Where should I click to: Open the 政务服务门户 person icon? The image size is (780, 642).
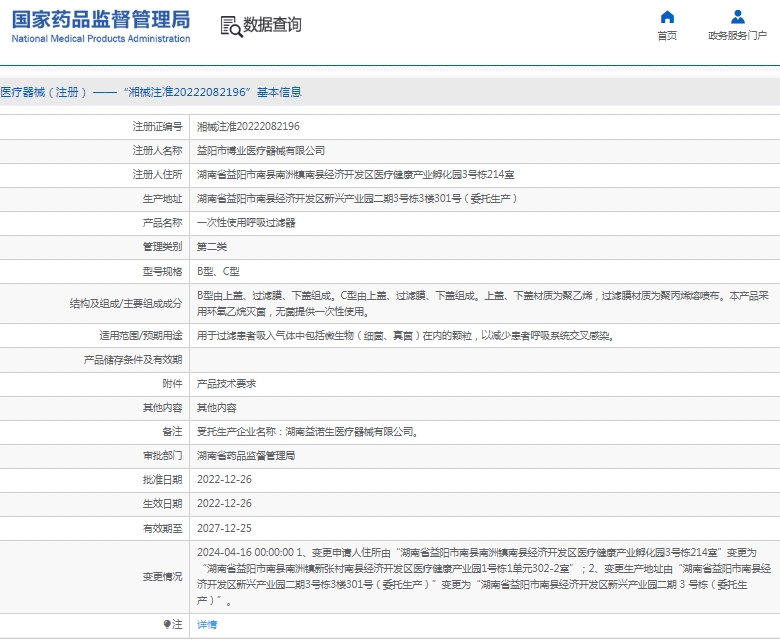(x=738, y=17)
